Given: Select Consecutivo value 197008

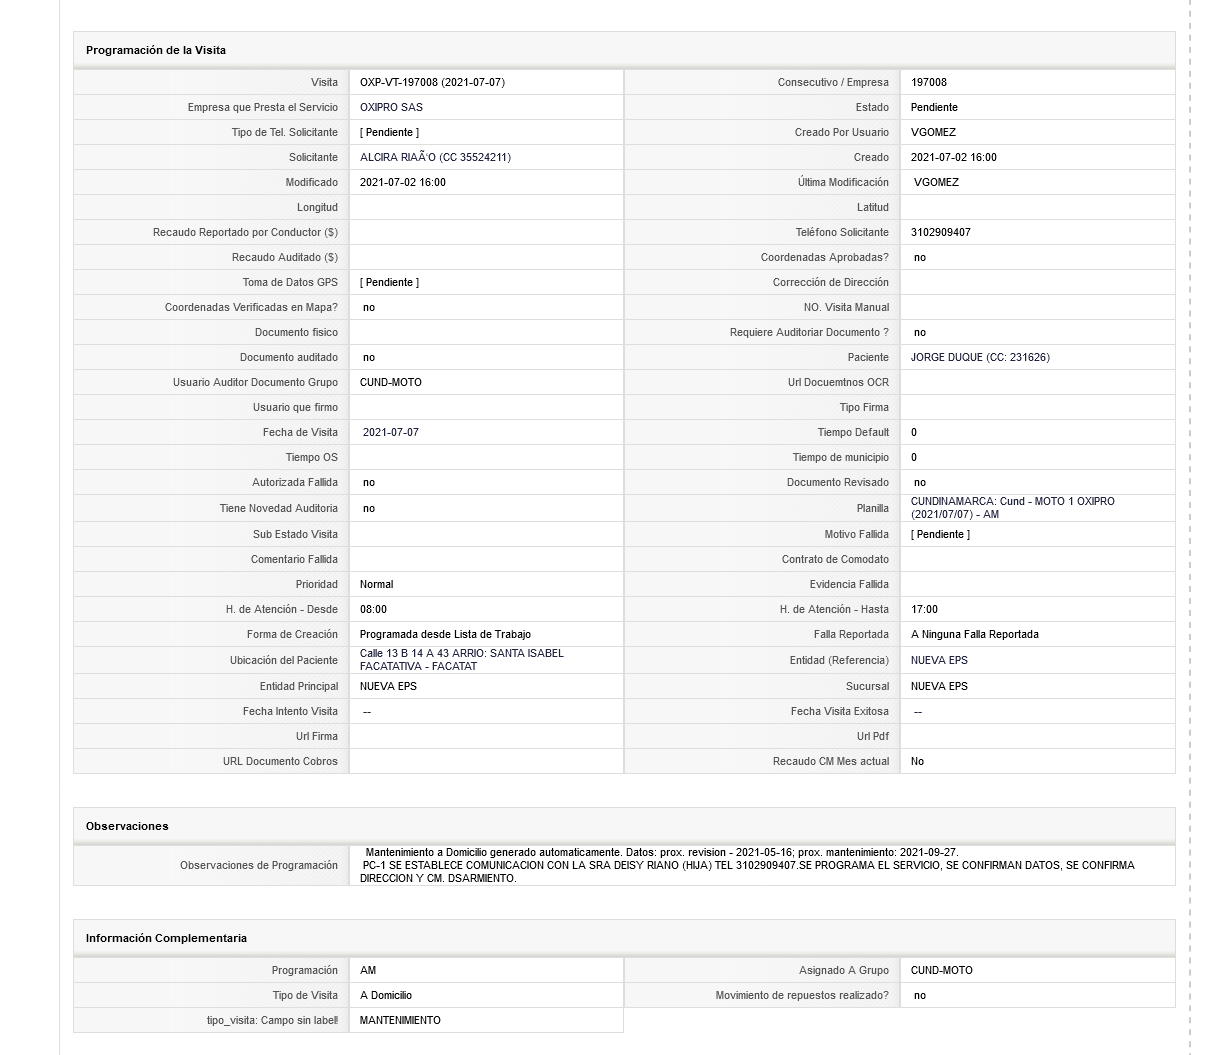Looking at the screenshot, I should 929,82.
